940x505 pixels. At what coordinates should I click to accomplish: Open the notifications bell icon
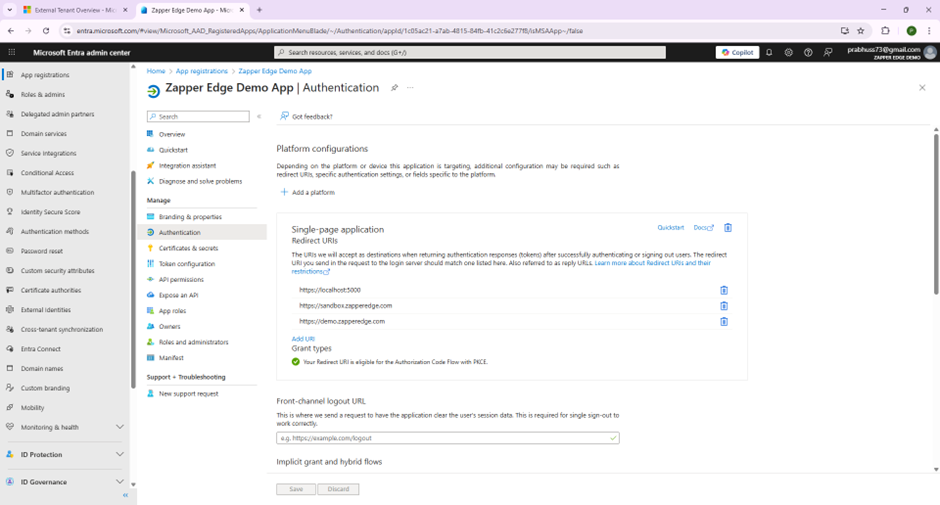coord(769,52)
